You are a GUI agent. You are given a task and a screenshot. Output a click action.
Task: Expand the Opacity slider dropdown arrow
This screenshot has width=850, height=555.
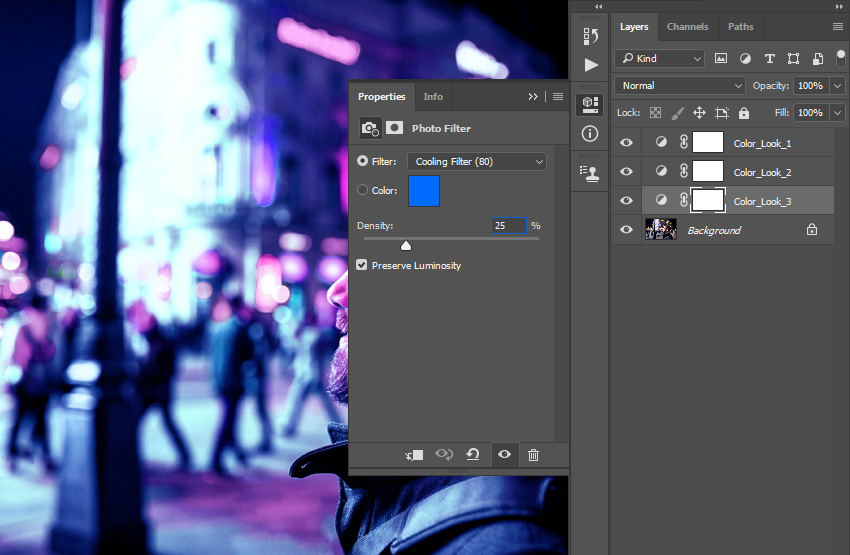[837, 86]
